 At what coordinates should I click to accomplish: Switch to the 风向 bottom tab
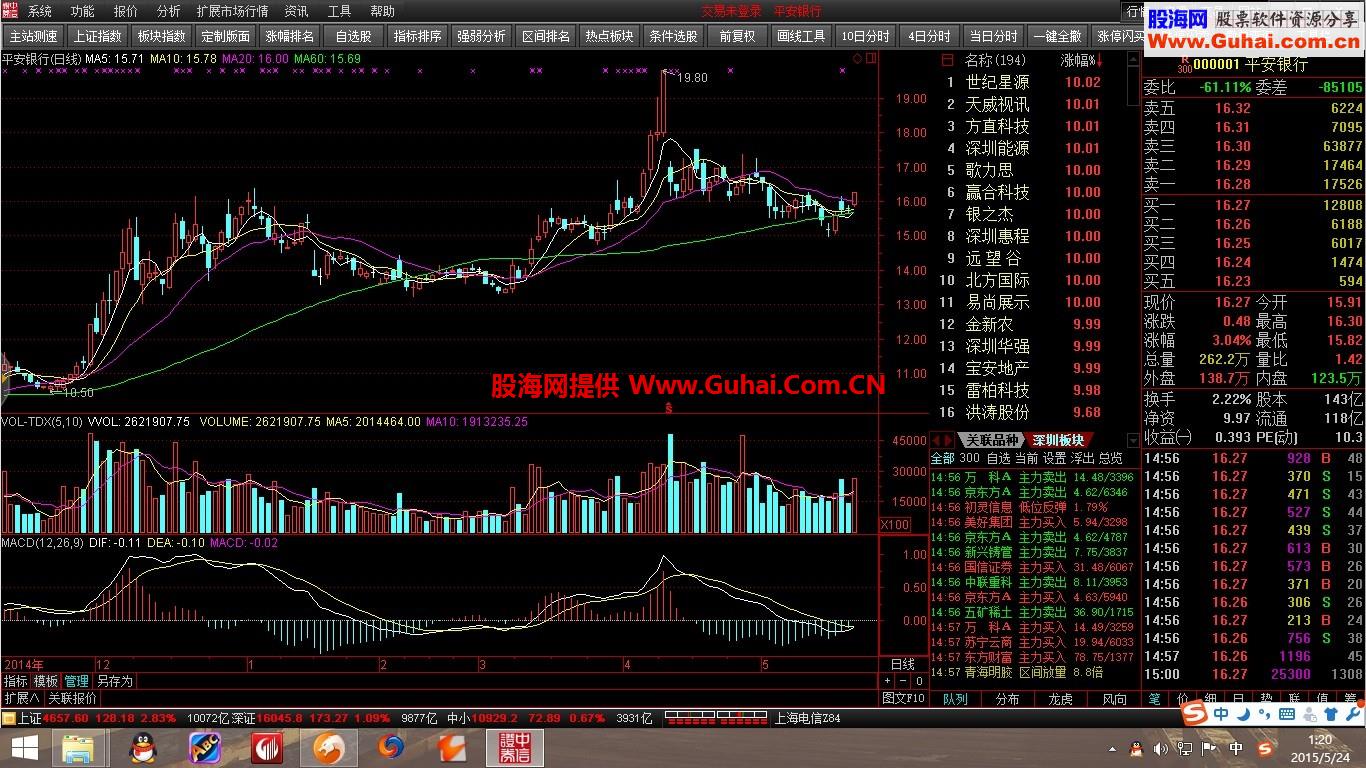(1114, 699)
